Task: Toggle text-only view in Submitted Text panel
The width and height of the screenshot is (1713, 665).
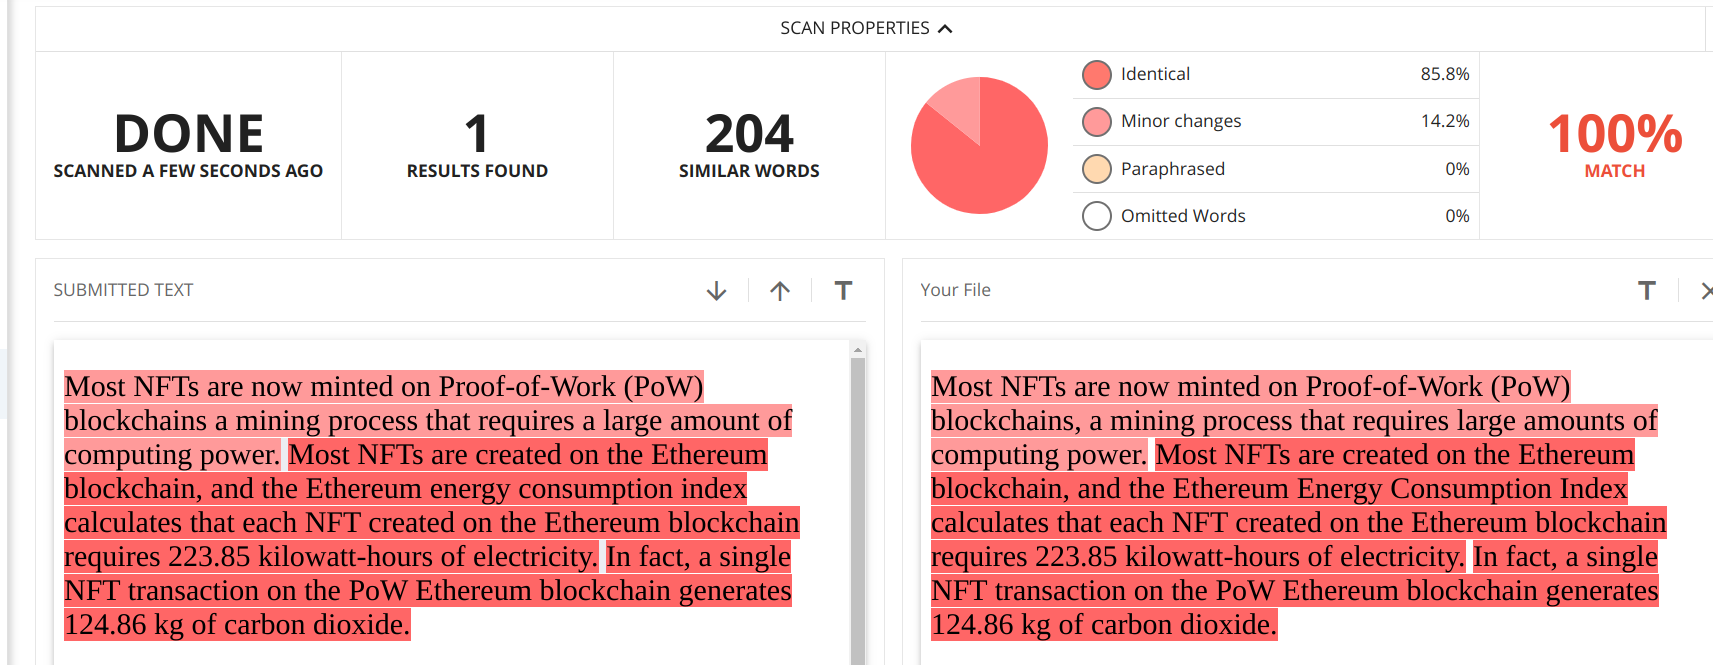Action: (843, 290)
